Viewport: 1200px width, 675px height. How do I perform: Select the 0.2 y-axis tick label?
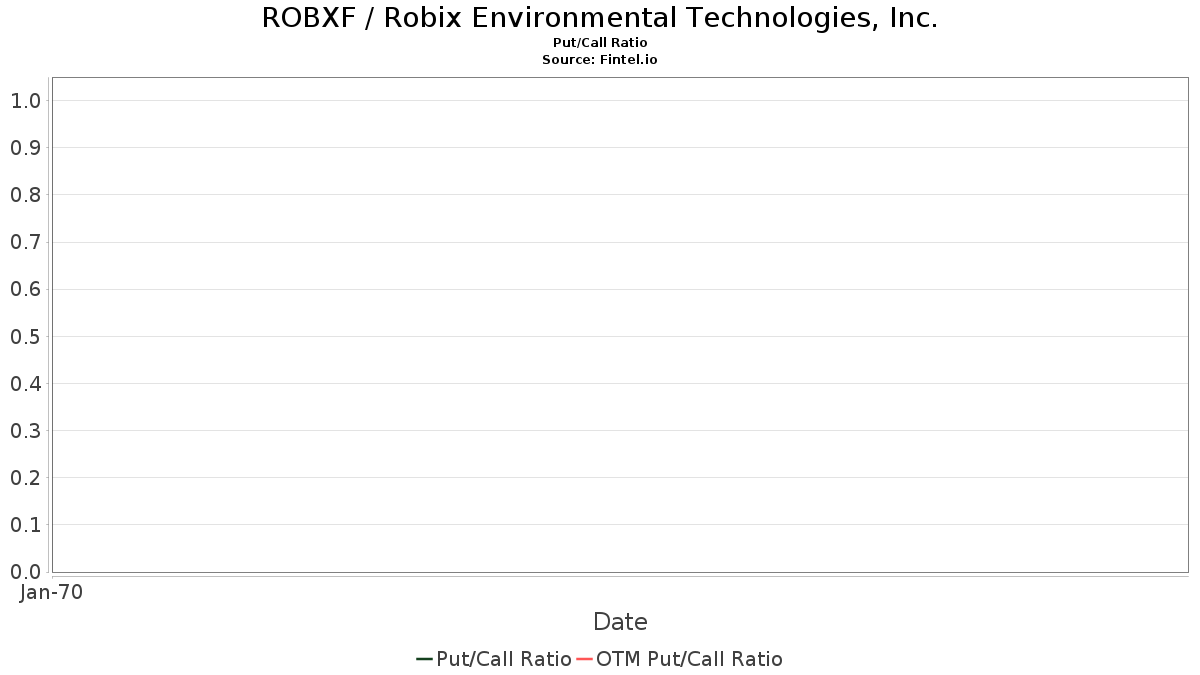25,478
